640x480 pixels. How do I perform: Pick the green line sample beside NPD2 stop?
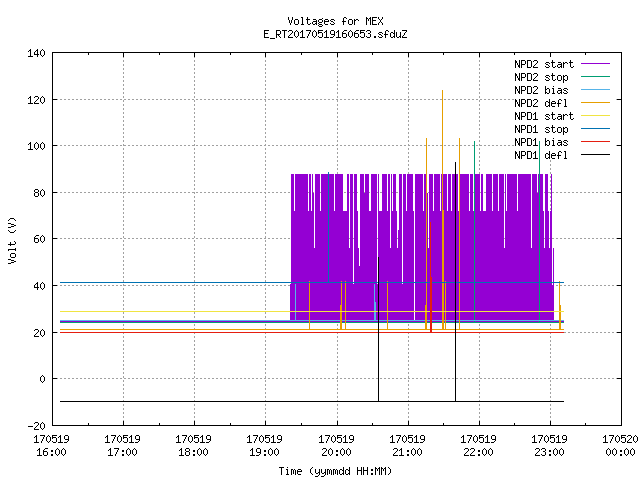pos(596,77)
